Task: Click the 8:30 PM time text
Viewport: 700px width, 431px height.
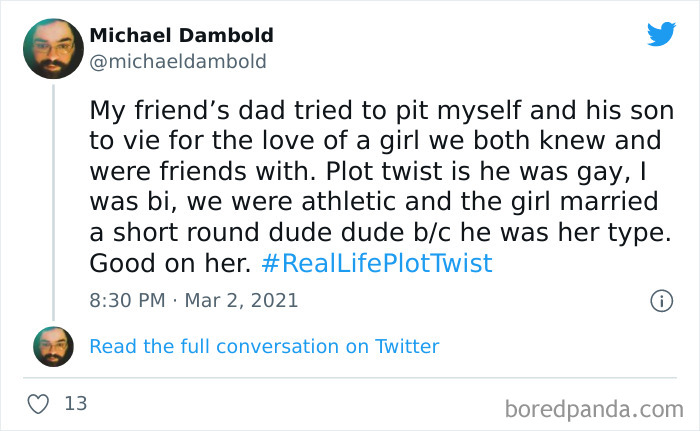Action: pyautogui.click(x=128, y=300)
